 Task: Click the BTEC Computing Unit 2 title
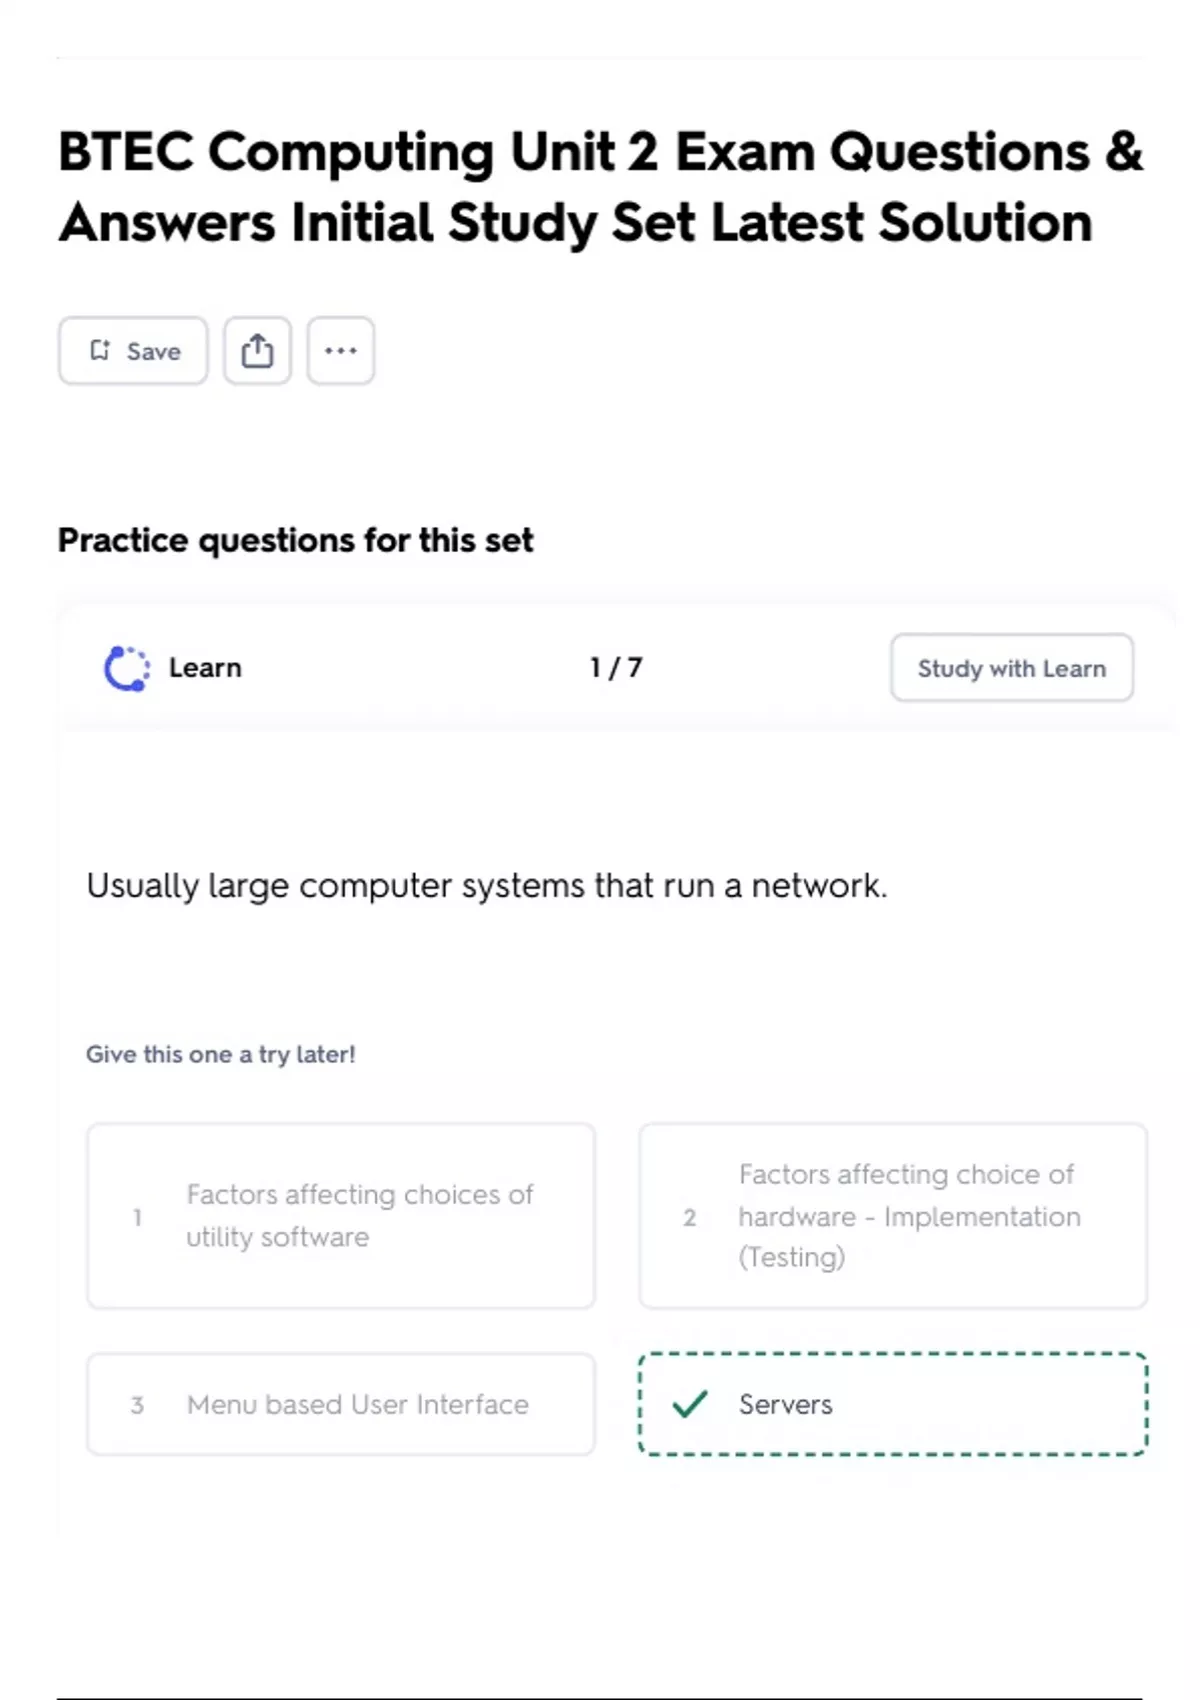click(600, 187)
